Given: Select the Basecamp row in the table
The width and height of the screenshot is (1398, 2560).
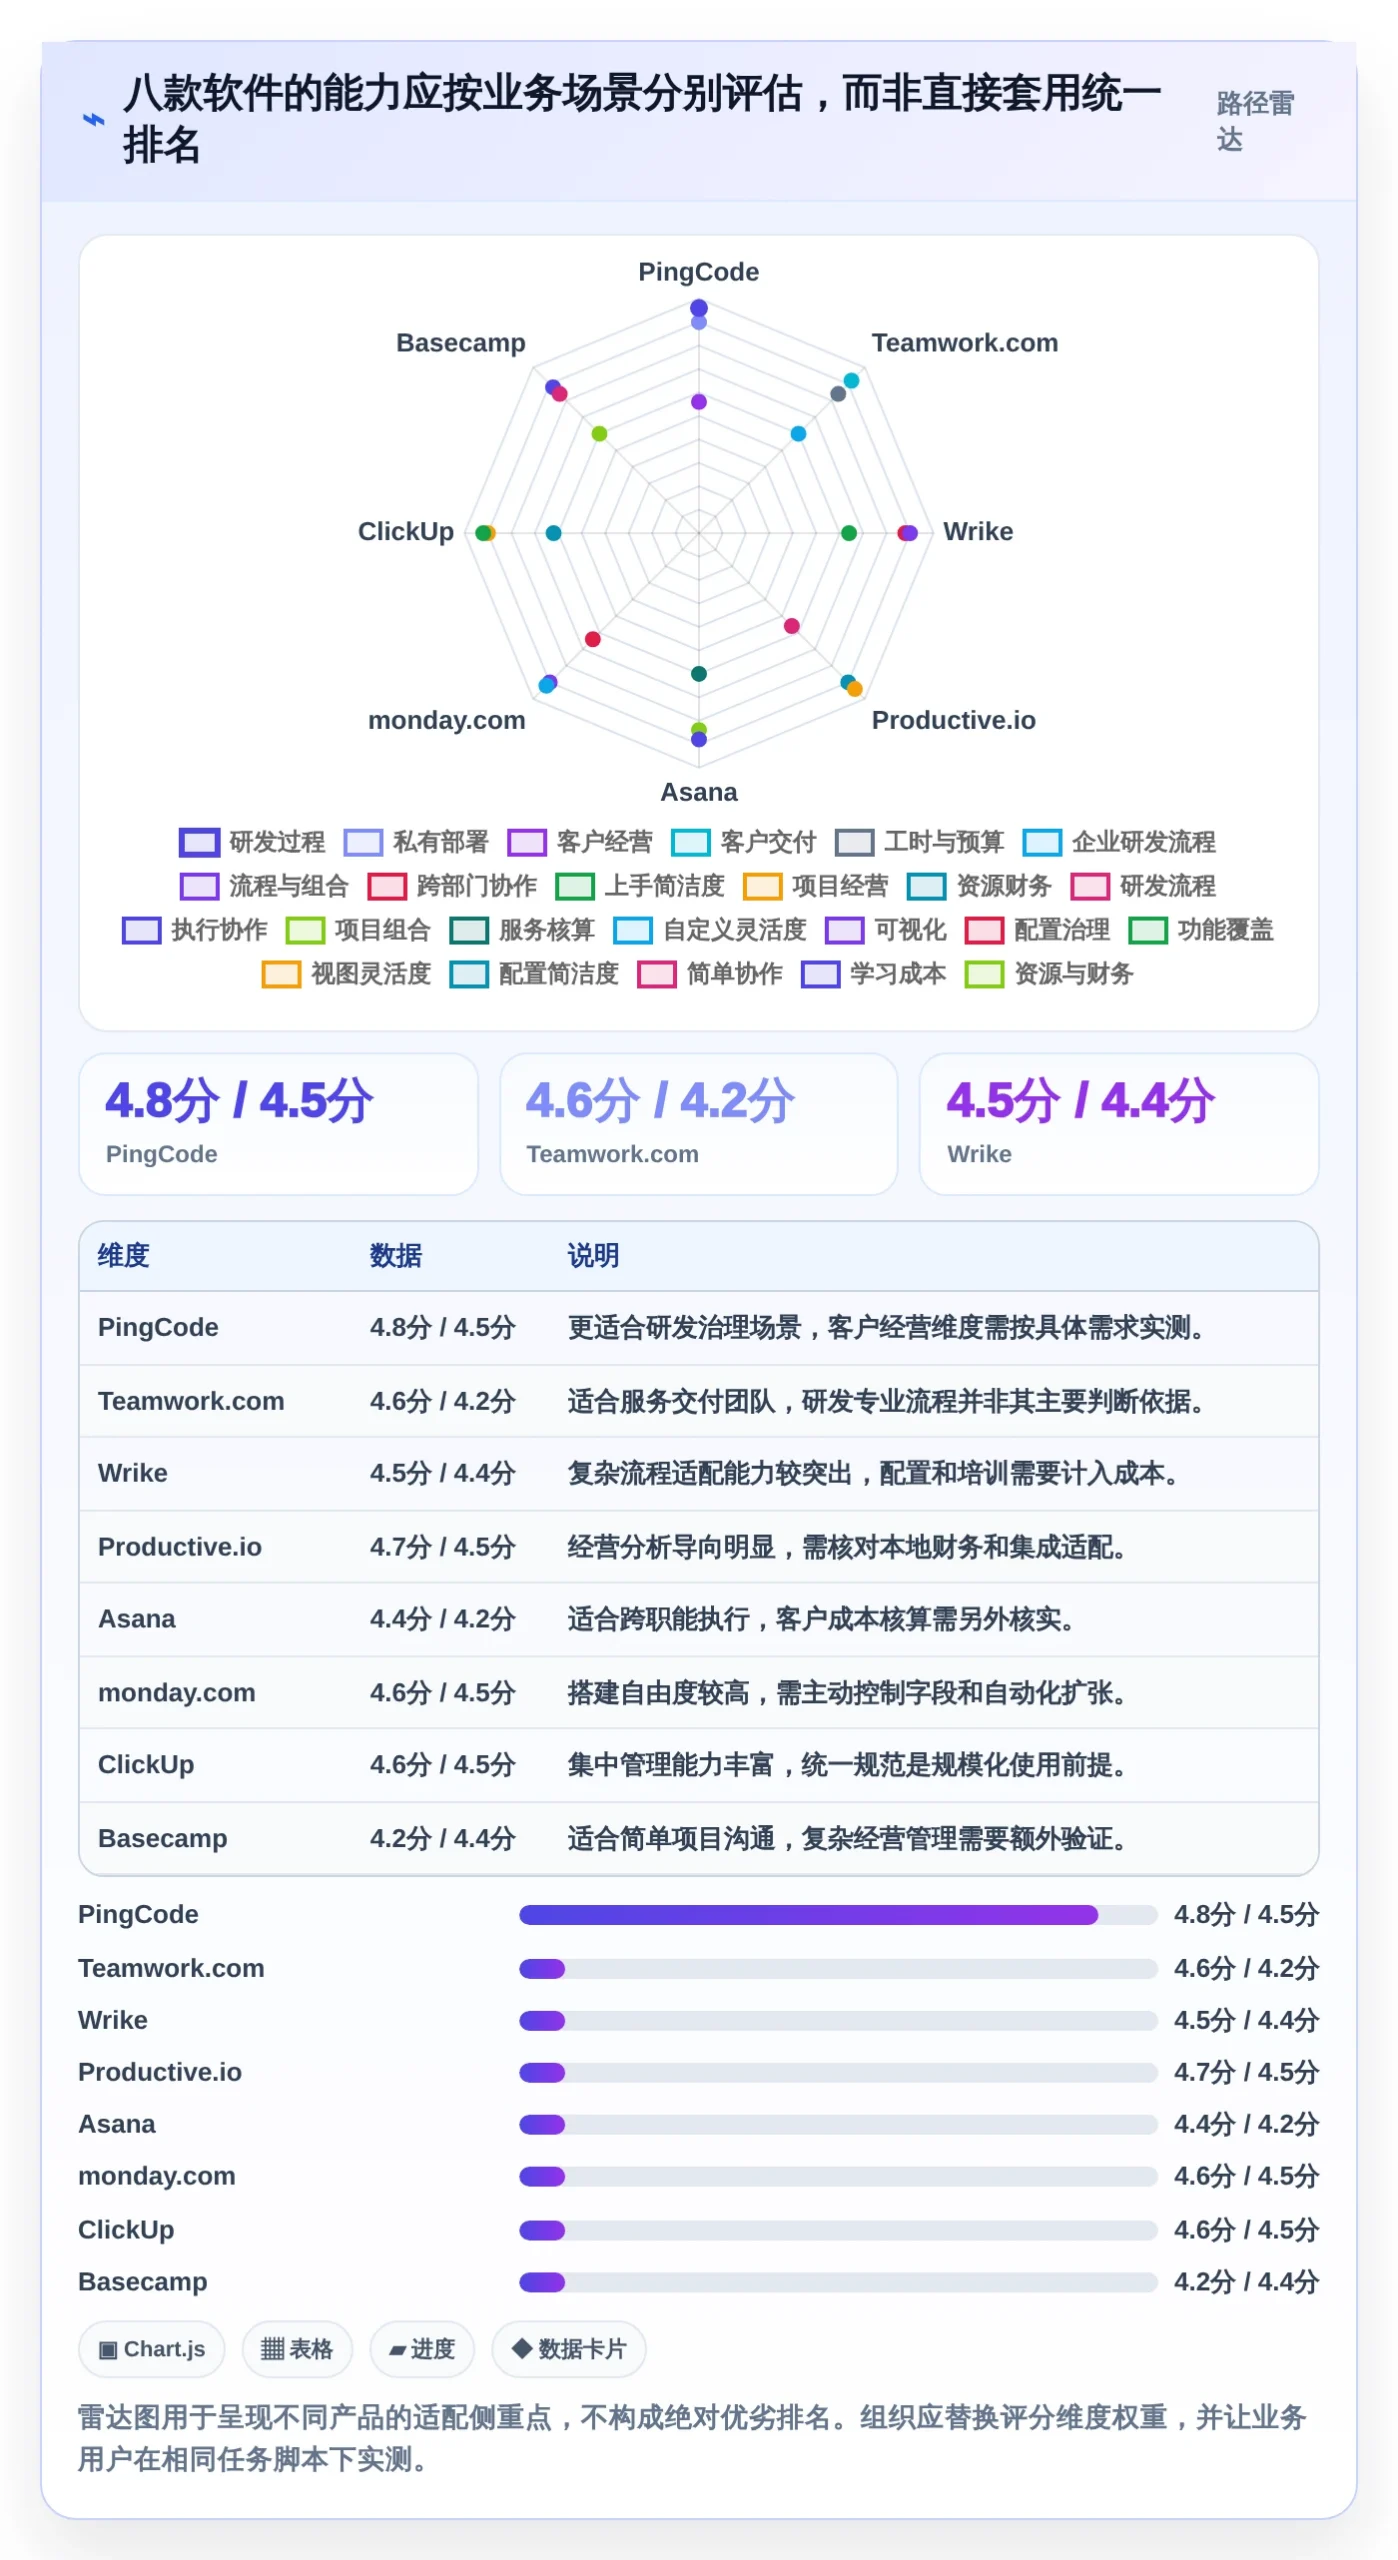Looking at the screenshot, I should click(699, 1839).
